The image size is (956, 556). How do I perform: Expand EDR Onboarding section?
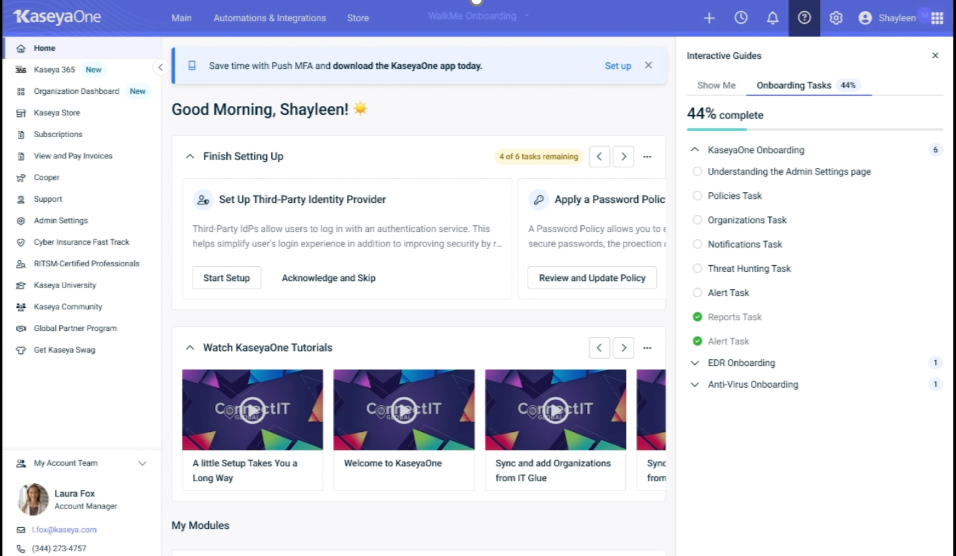(694, 363)
